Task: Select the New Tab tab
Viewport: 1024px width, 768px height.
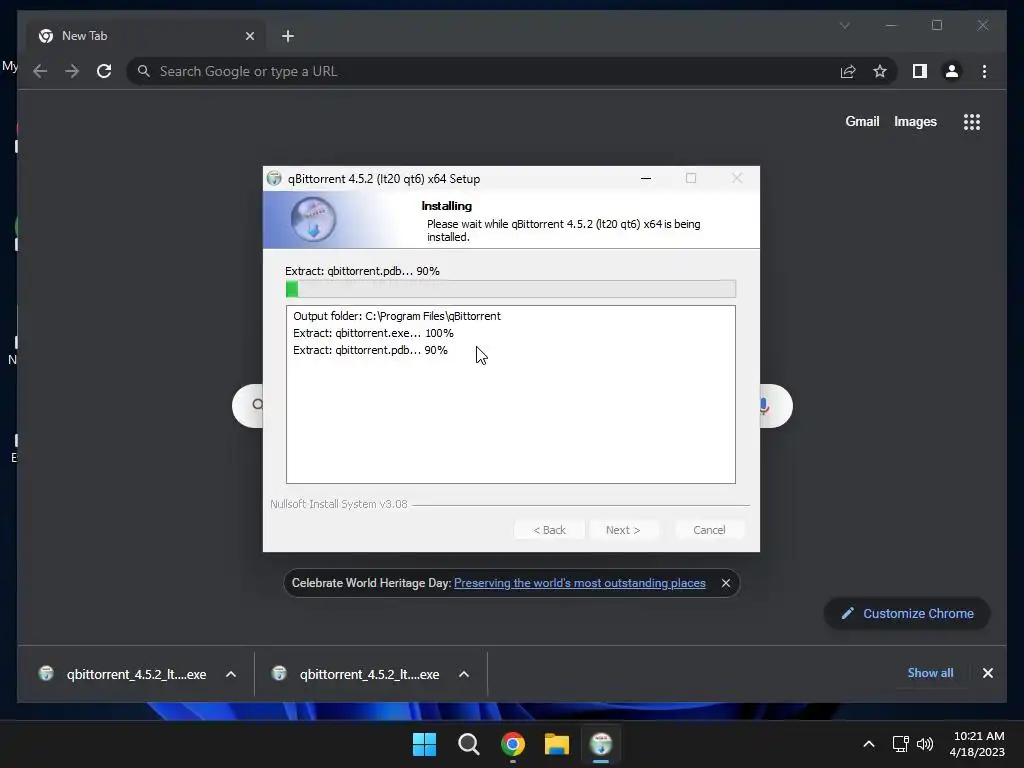Action: 147,36
